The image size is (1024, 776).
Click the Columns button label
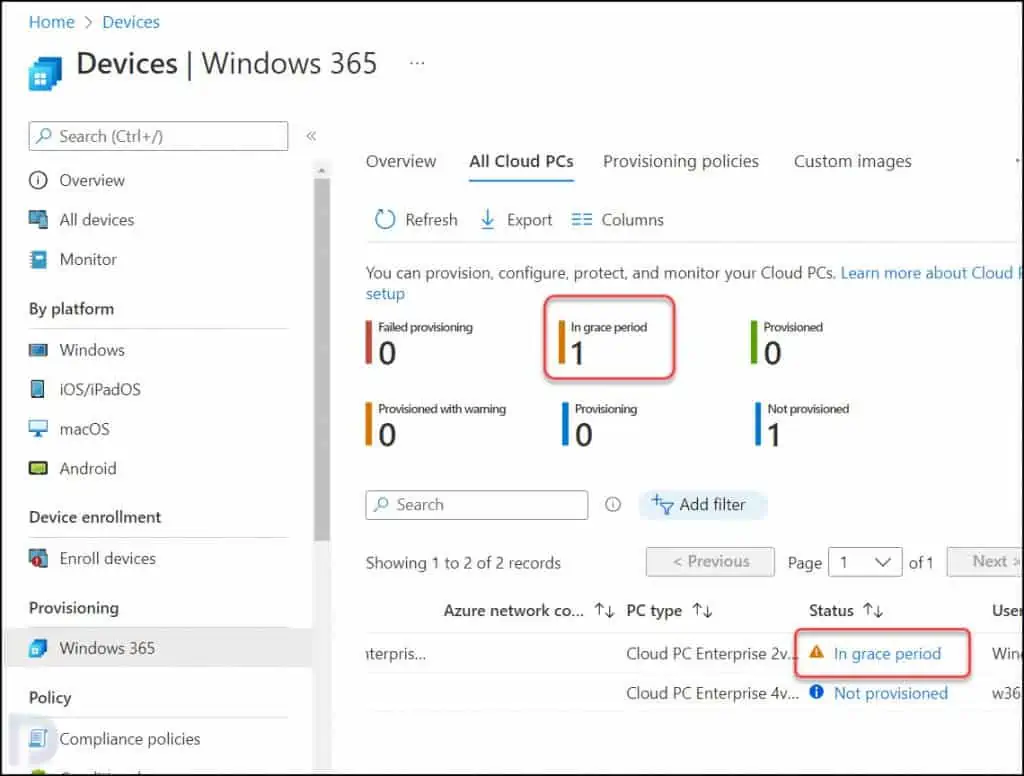(632, 220)
